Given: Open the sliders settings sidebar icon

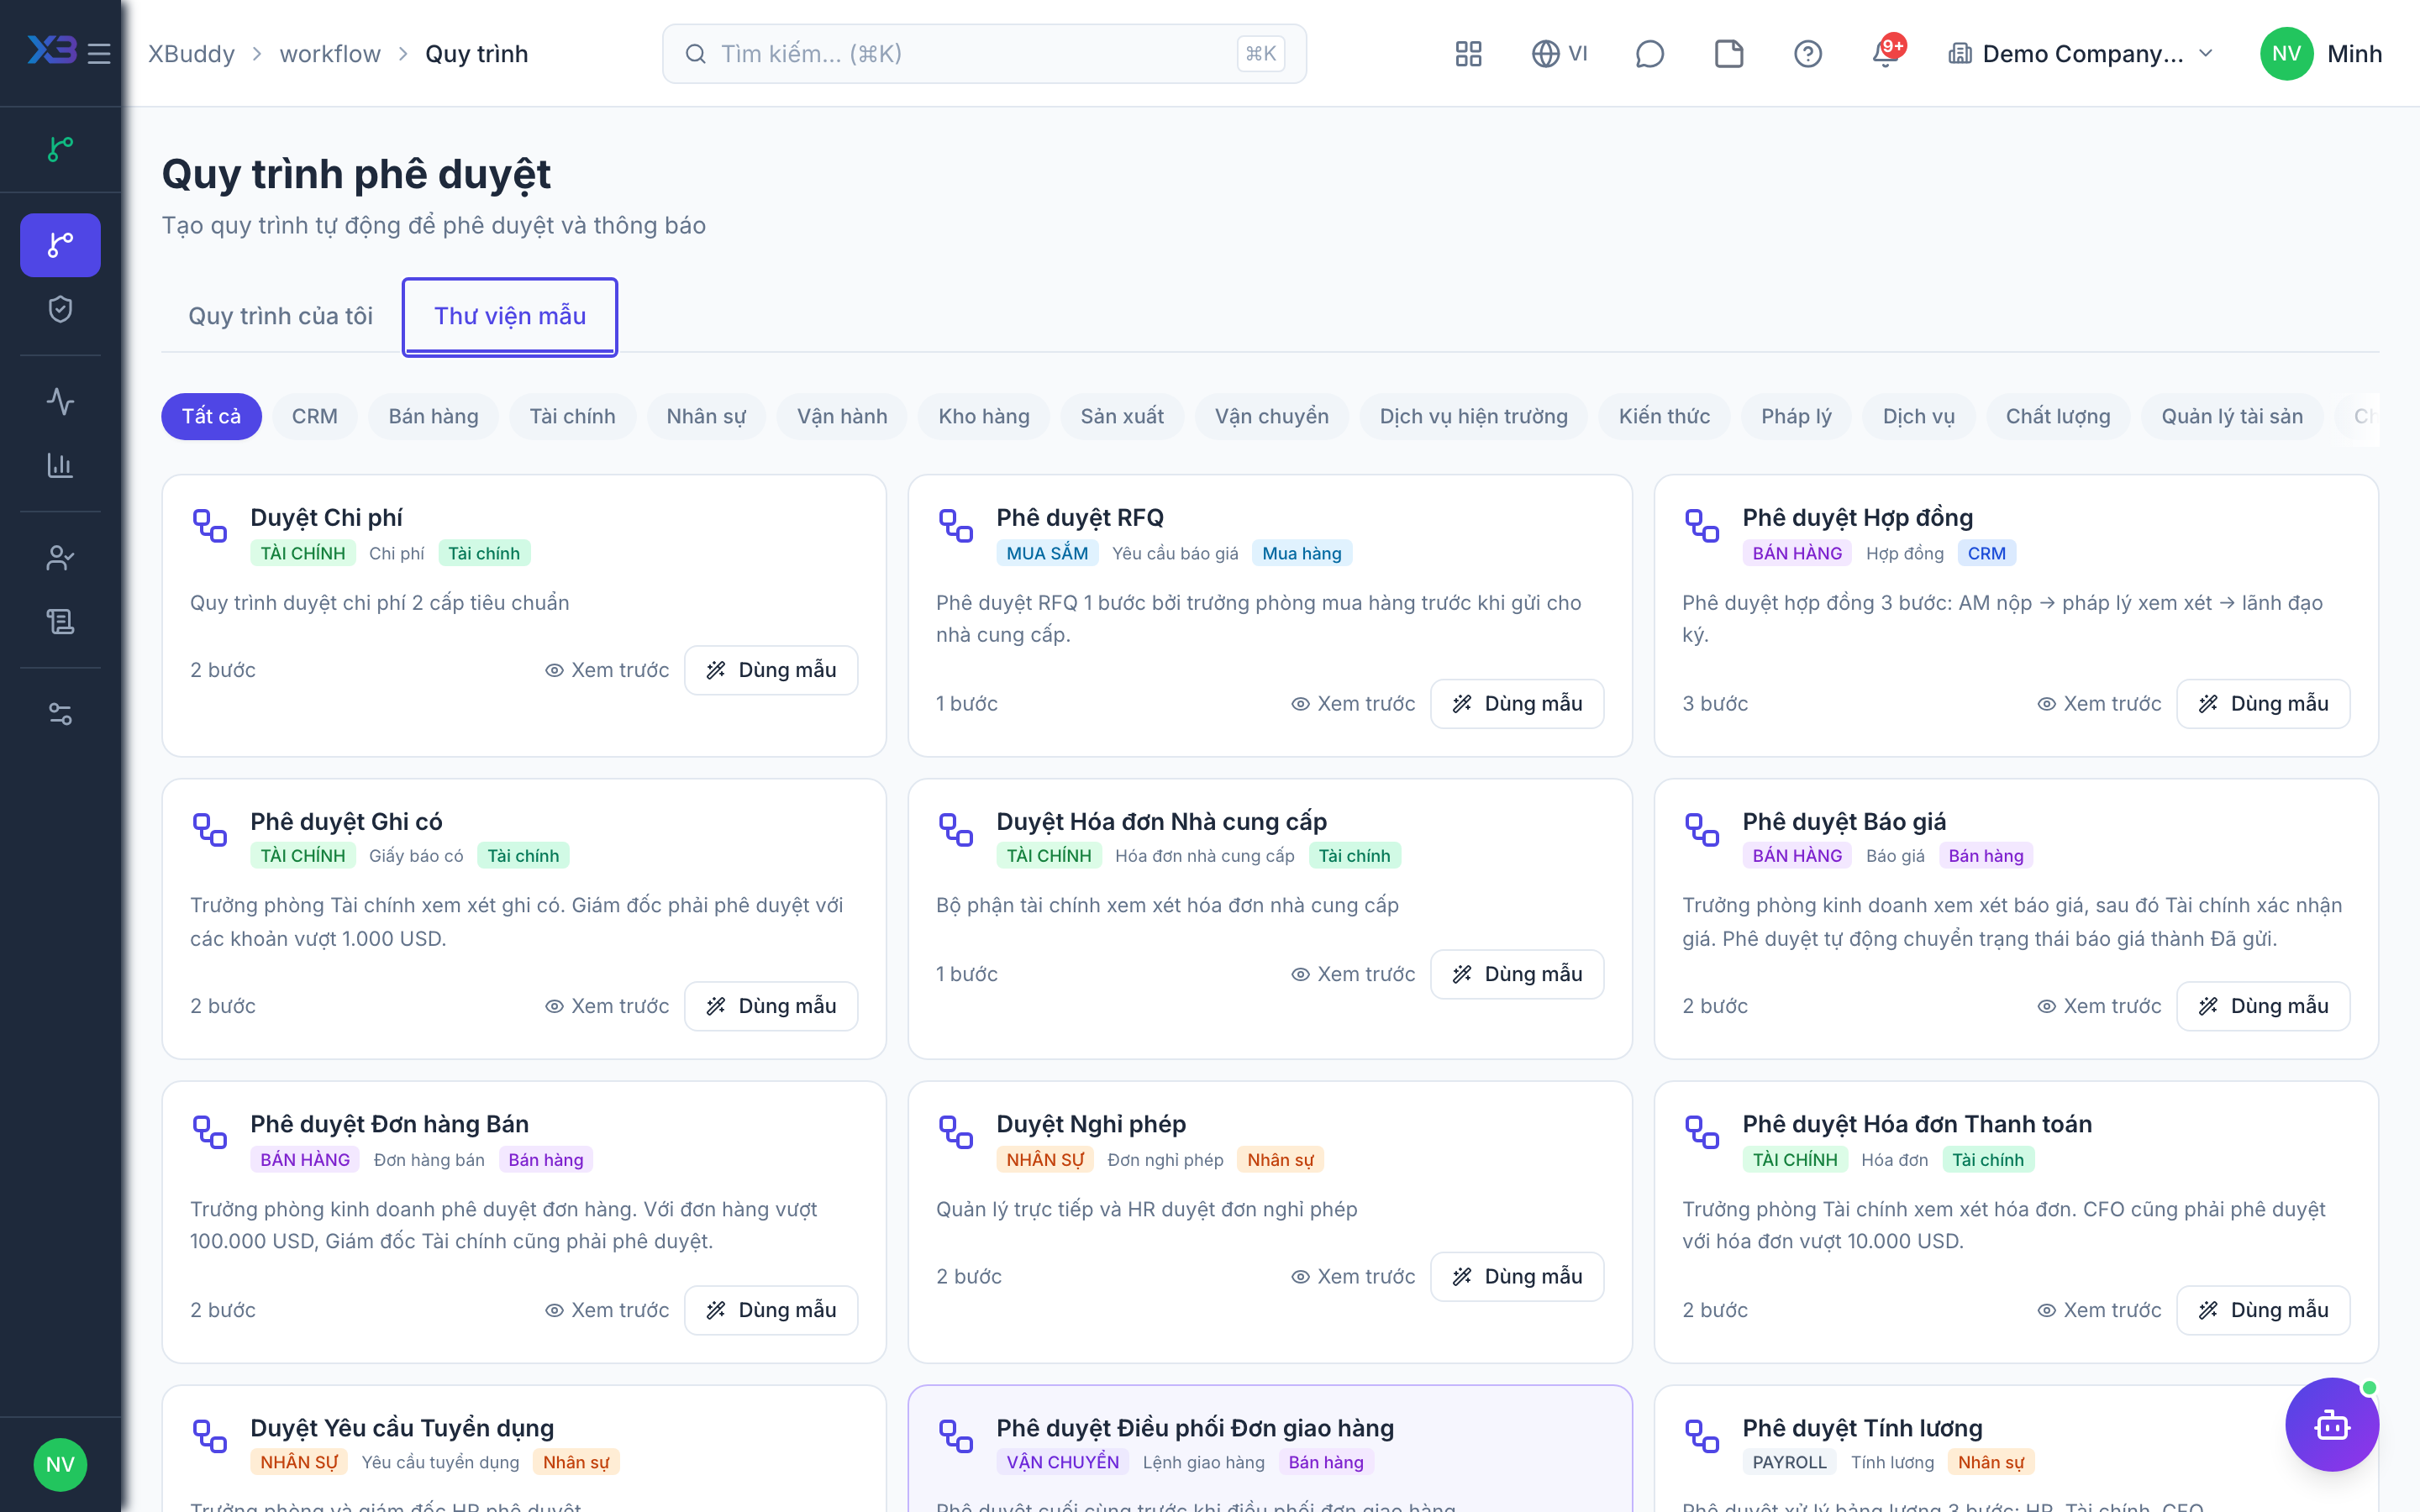Looking at the screenshot, I should tap(60, 714).
